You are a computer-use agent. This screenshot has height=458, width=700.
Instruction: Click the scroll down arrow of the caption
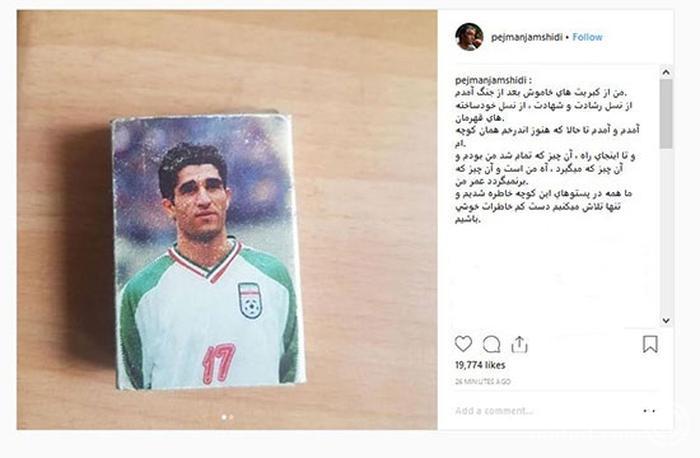666,321
